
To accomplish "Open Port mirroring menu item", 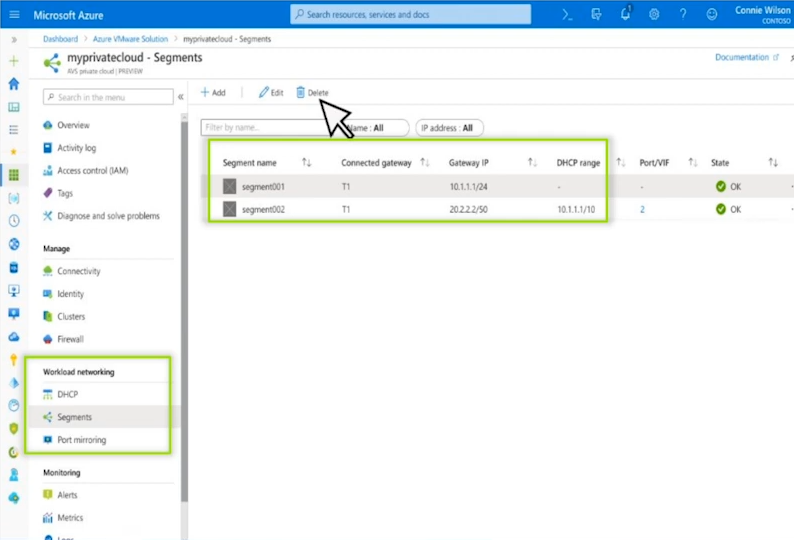I will 75,440.
